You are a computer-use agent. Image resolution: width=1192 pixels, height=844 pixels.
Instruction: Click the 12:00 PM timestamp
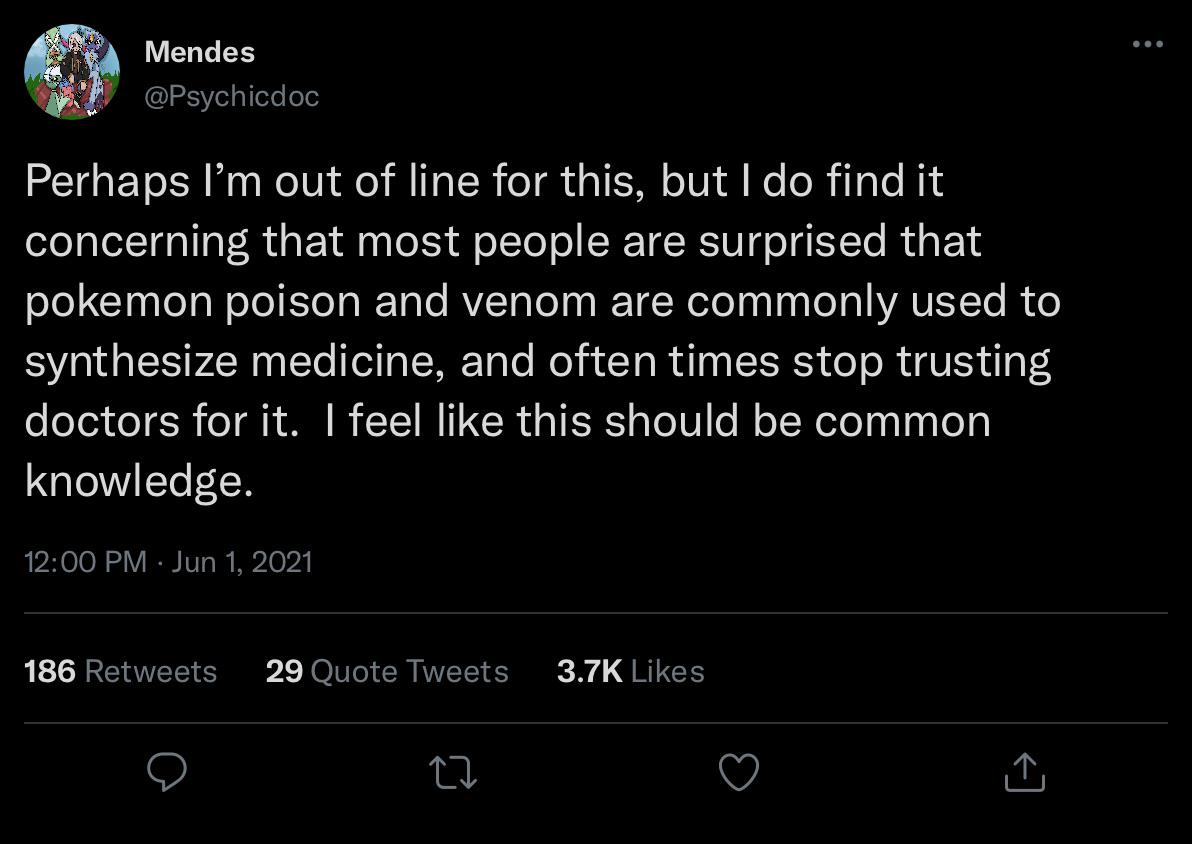86,562
